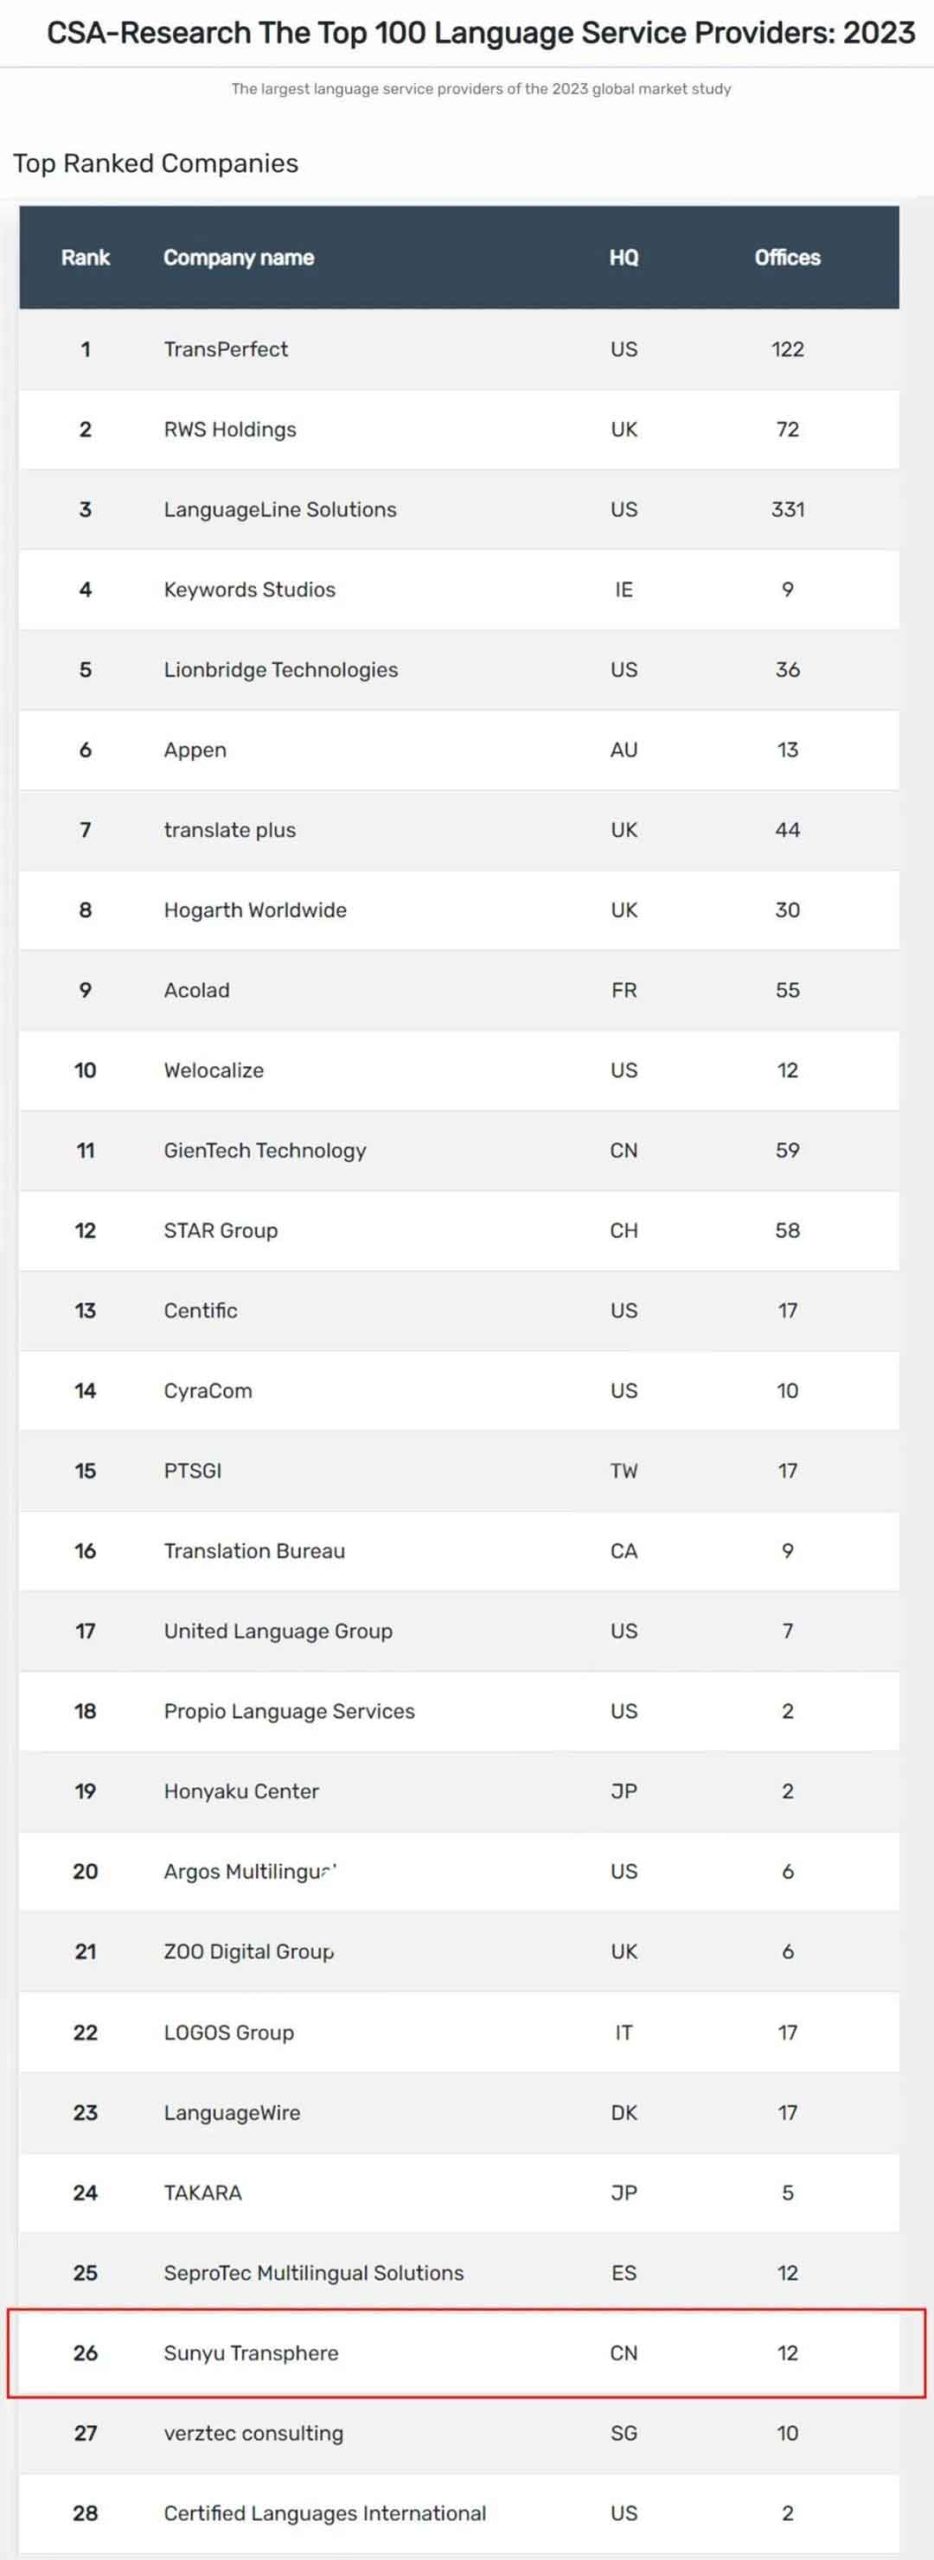Click the Welocalize company name
This screenshot has width=934, height=2560.
214,1070
